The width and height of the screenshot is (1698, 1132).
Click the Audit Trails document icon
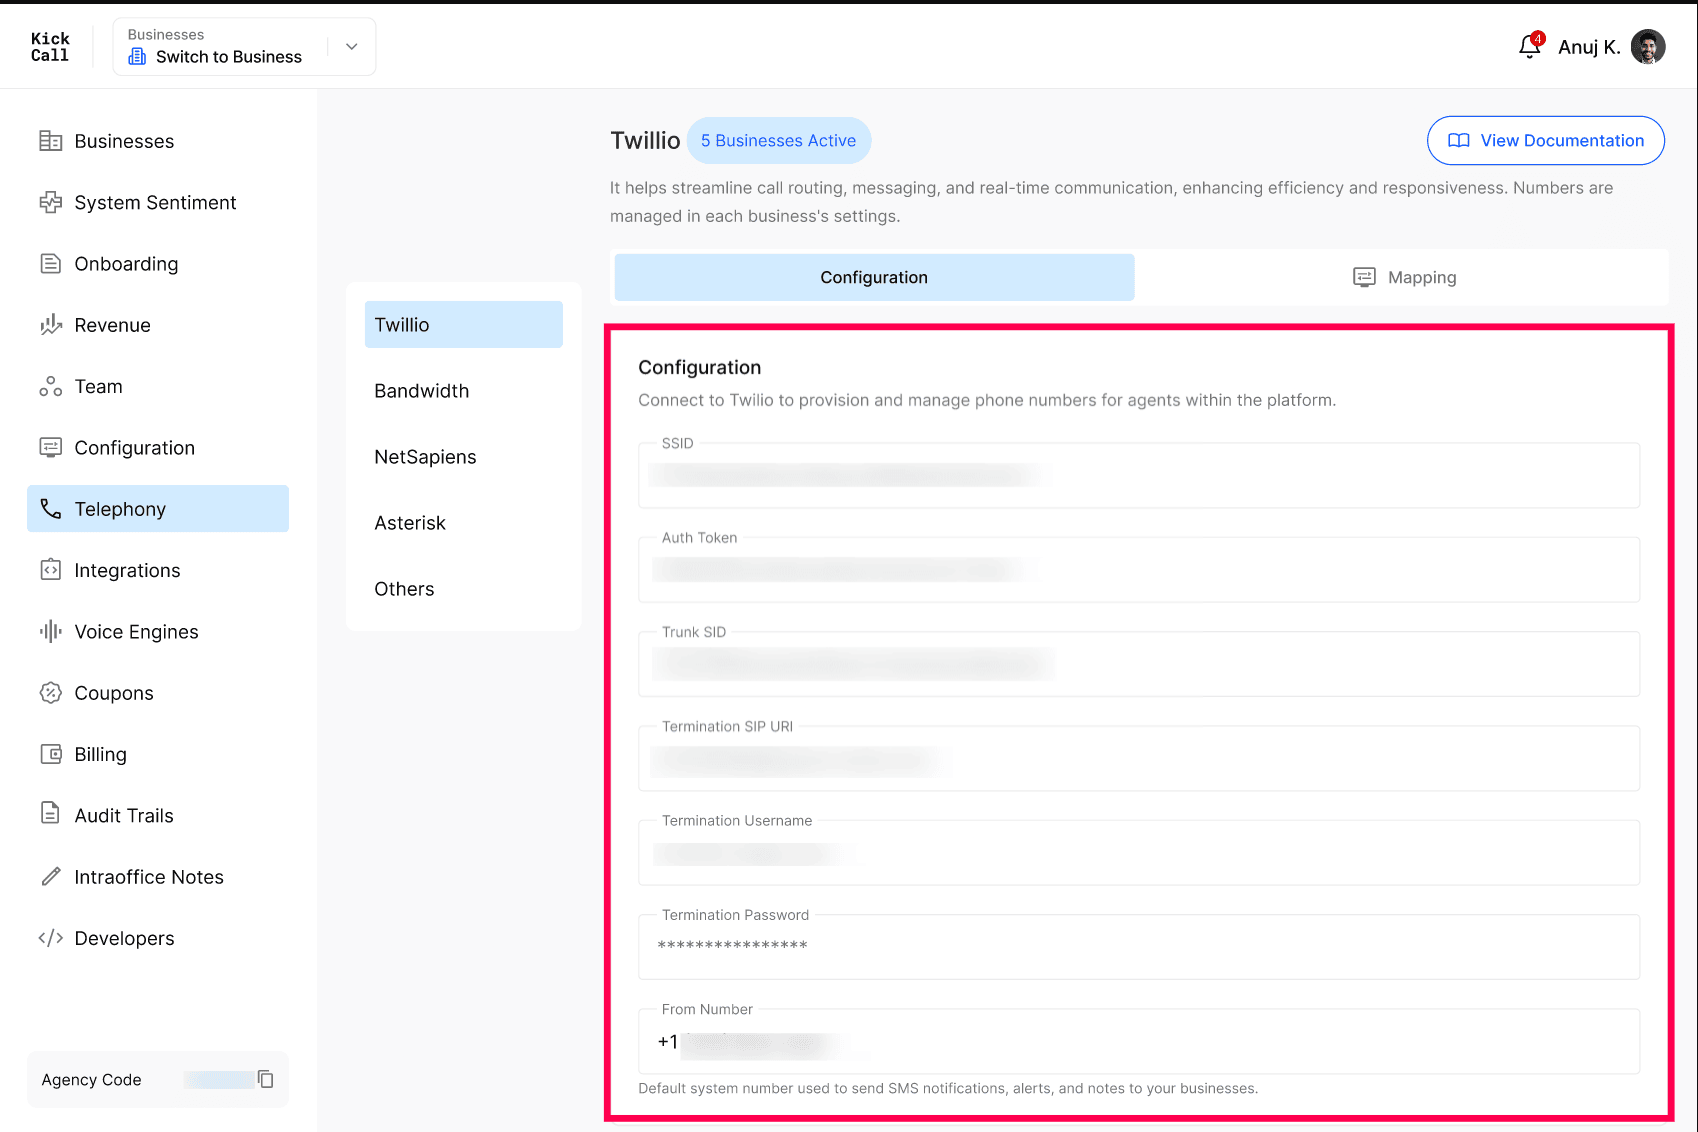50,814
